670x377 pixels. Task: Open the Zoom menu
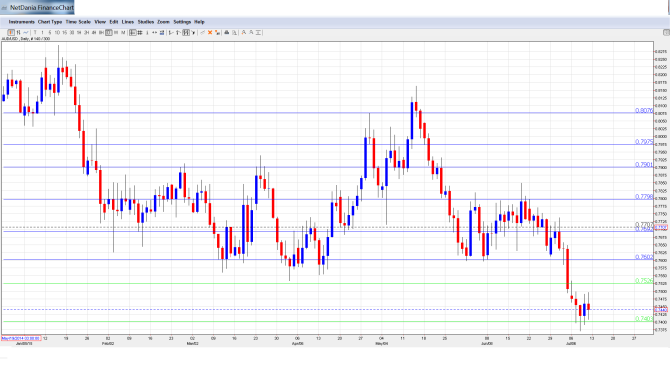pos(163,22)
